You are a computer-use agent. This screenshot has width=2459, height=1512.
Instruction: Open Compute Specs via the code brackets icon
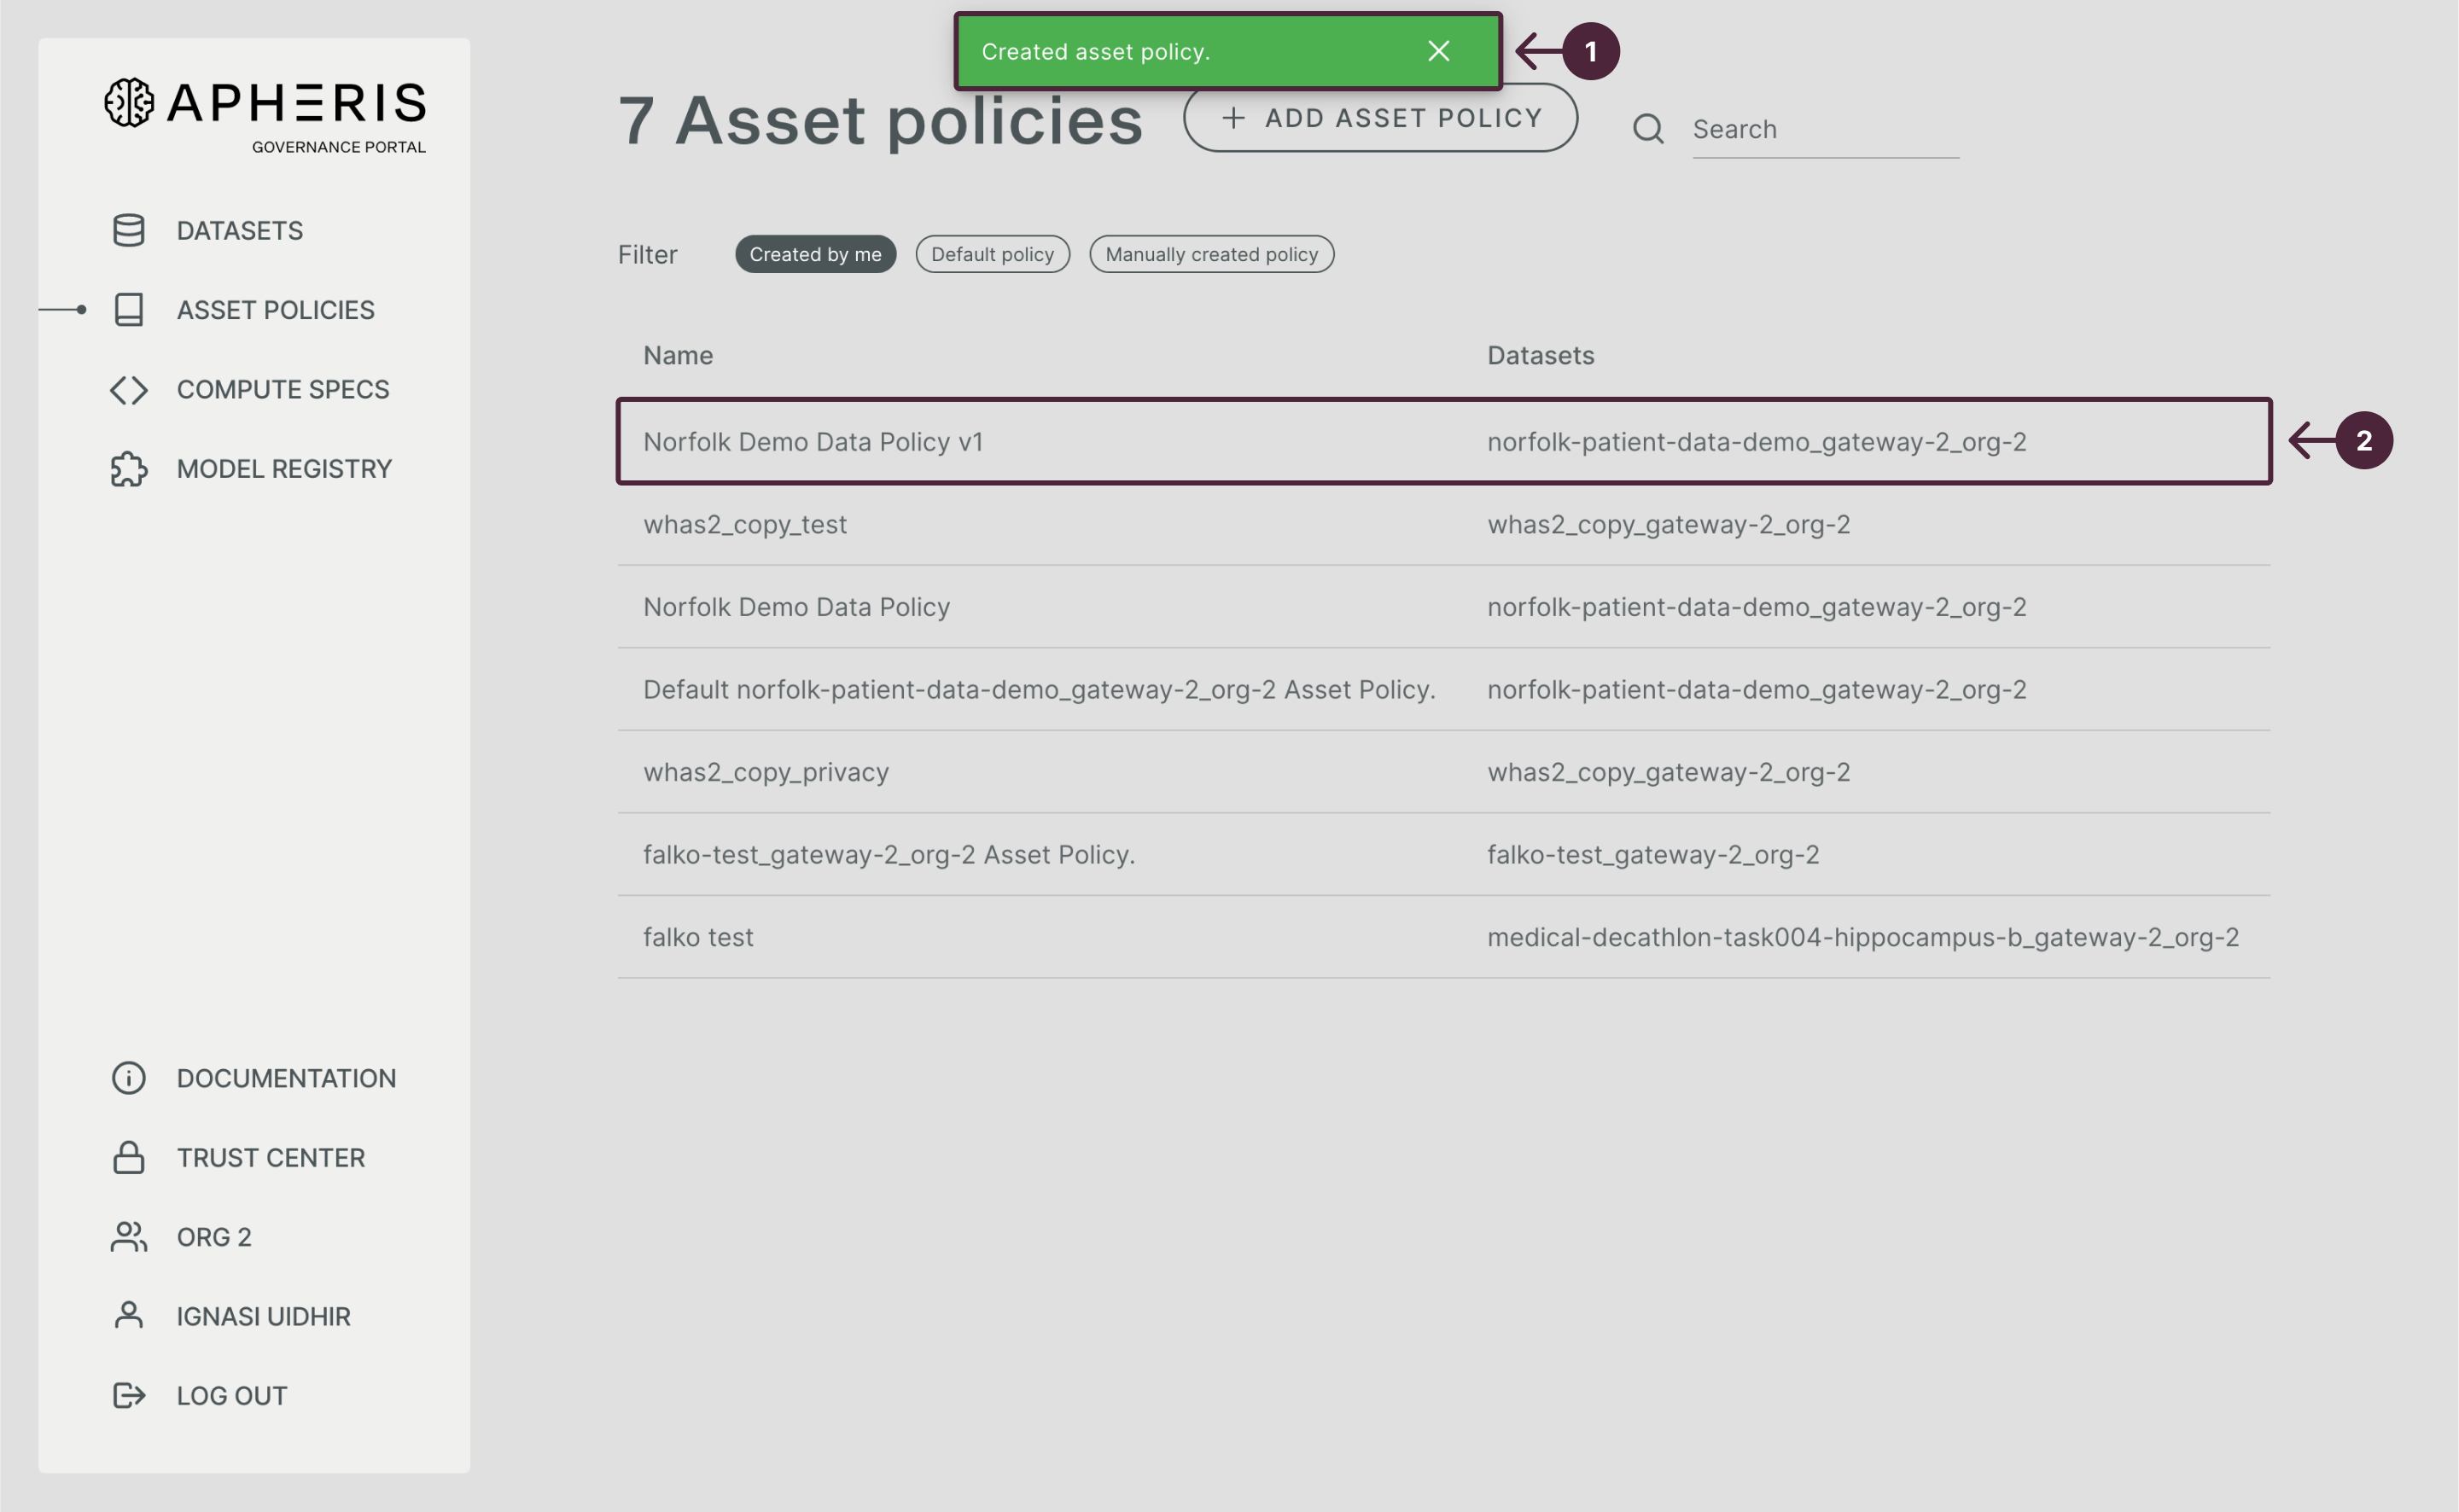coord(128,389)
